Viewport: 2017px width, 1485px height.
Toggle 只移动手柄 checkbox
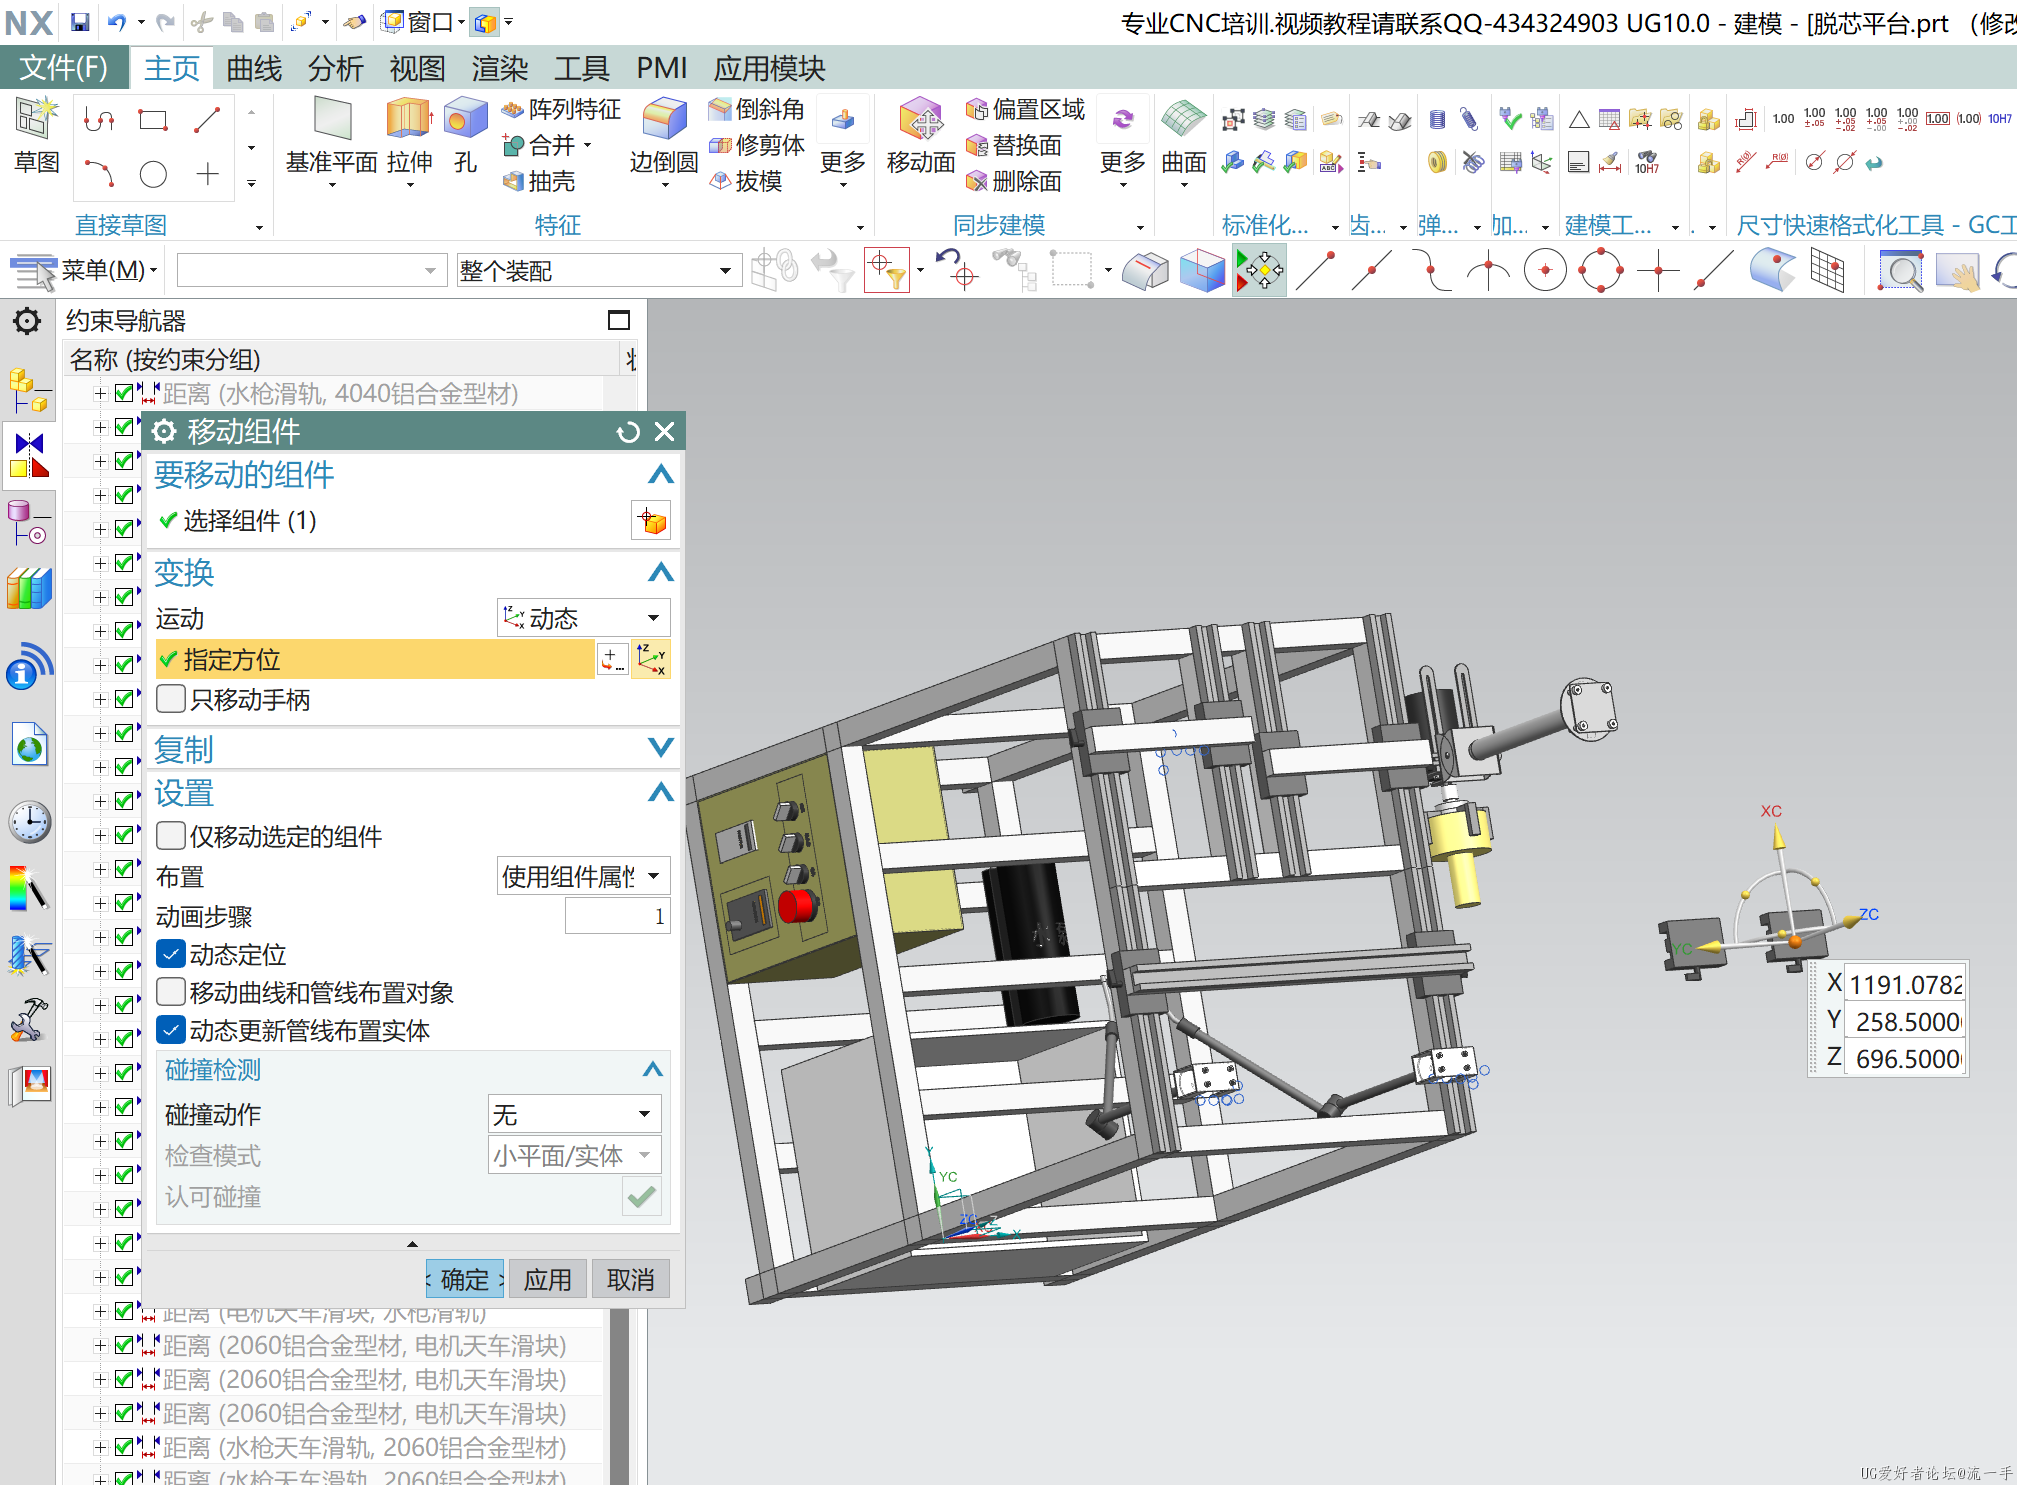coord(171,699)
